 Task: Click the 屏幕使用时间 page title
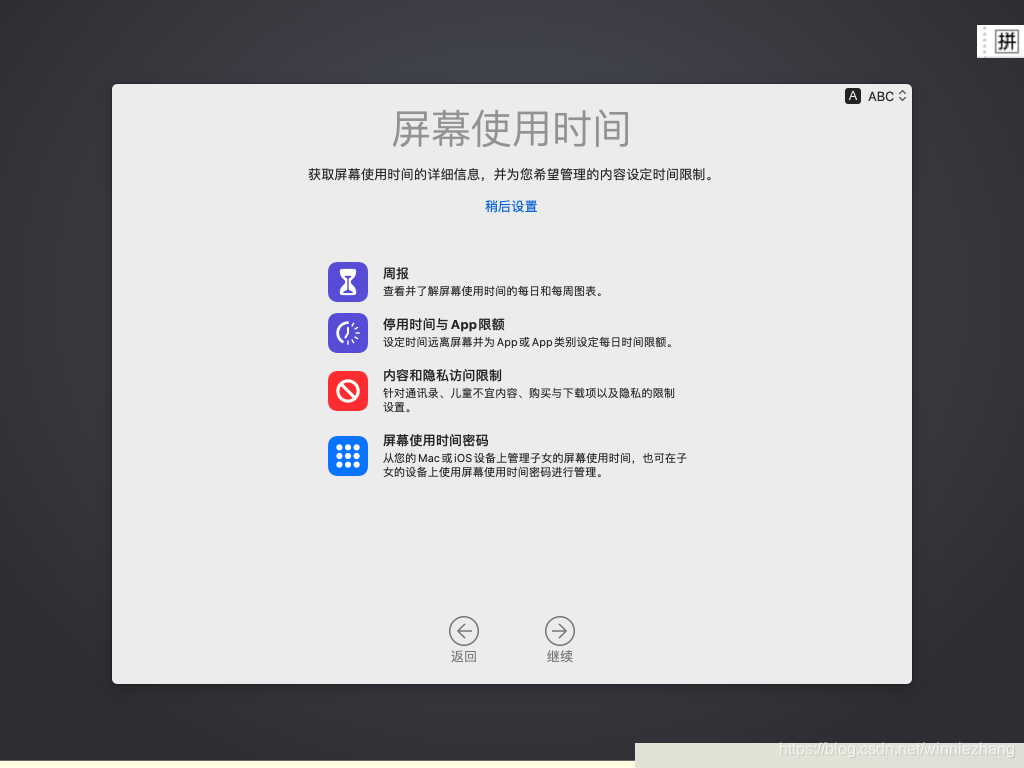tap(511, 129)
